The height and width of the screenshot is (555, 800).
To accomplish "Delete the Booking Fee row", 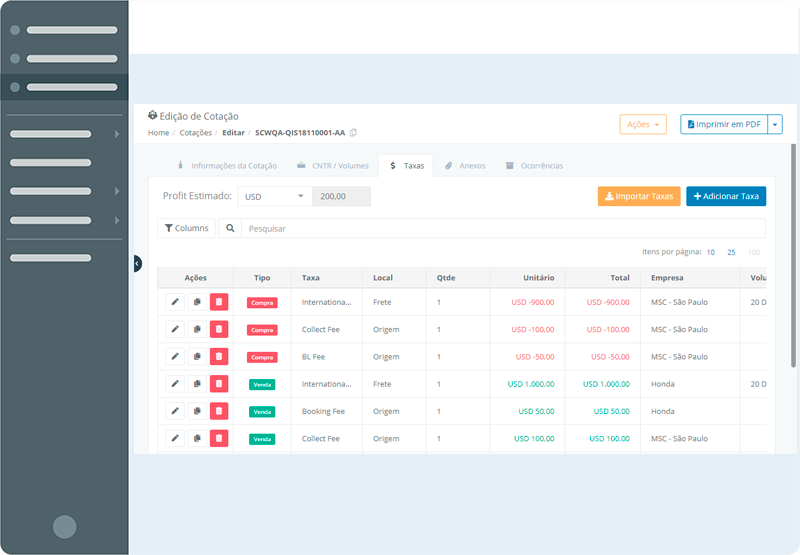I will (x=219, y=411).
